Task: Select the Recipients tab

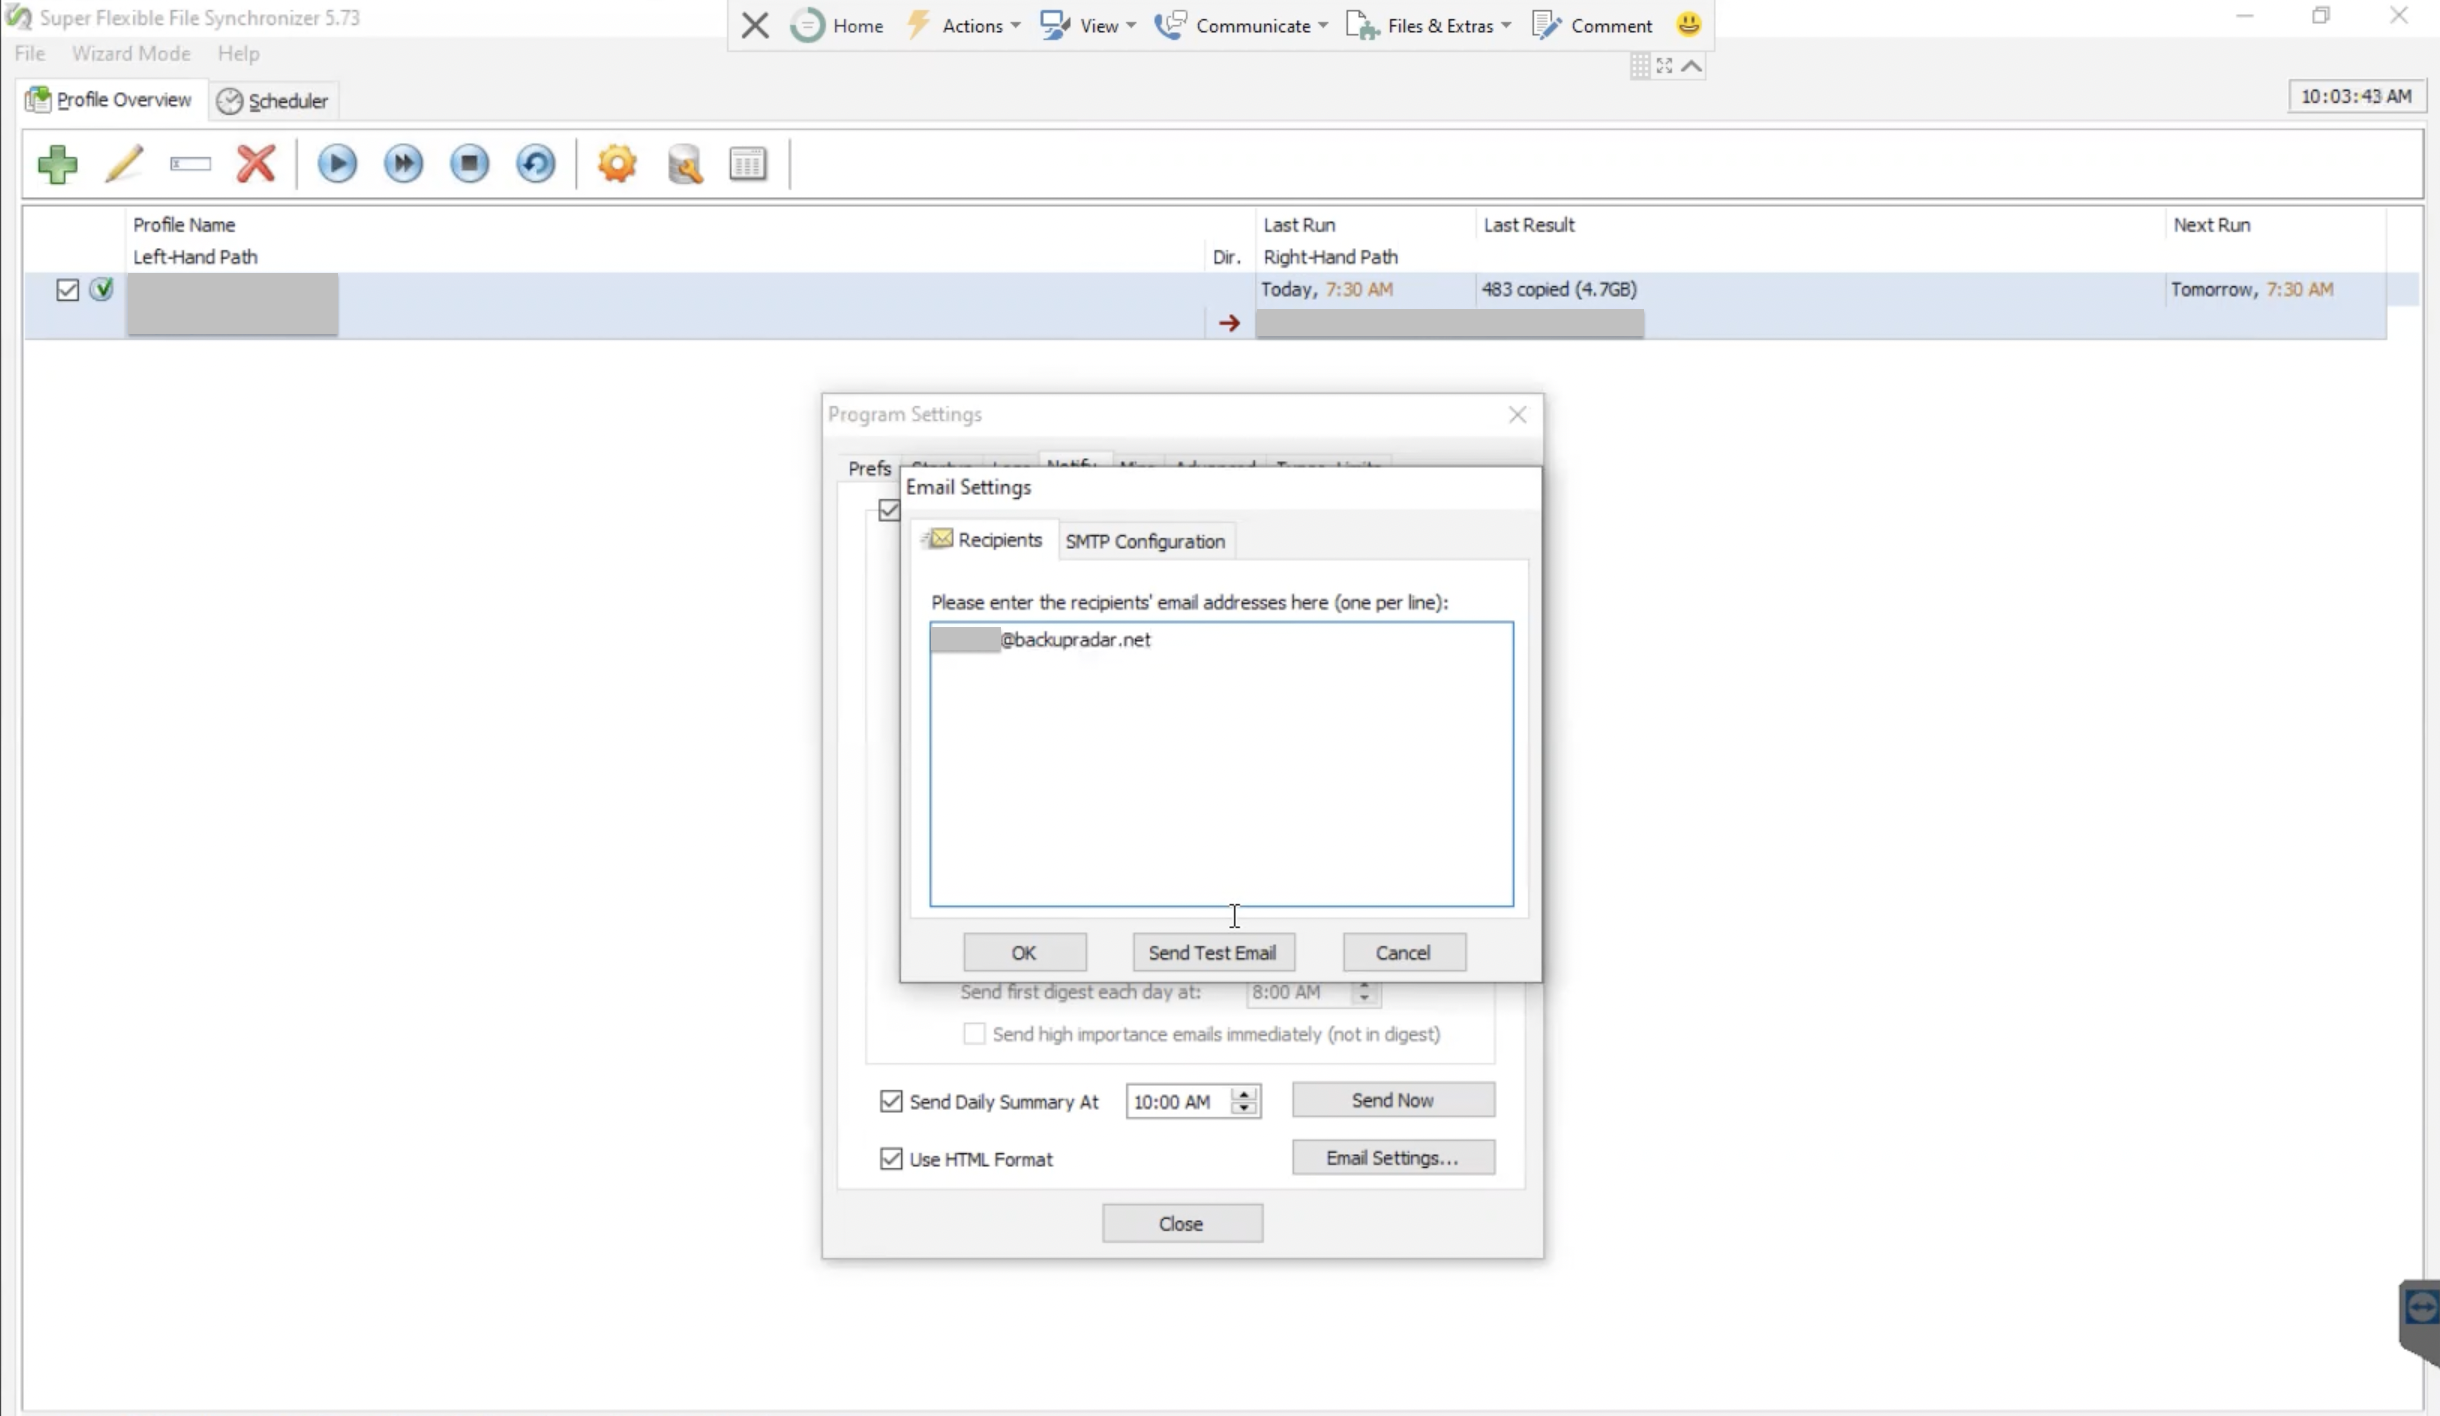Action: [983, 540]
